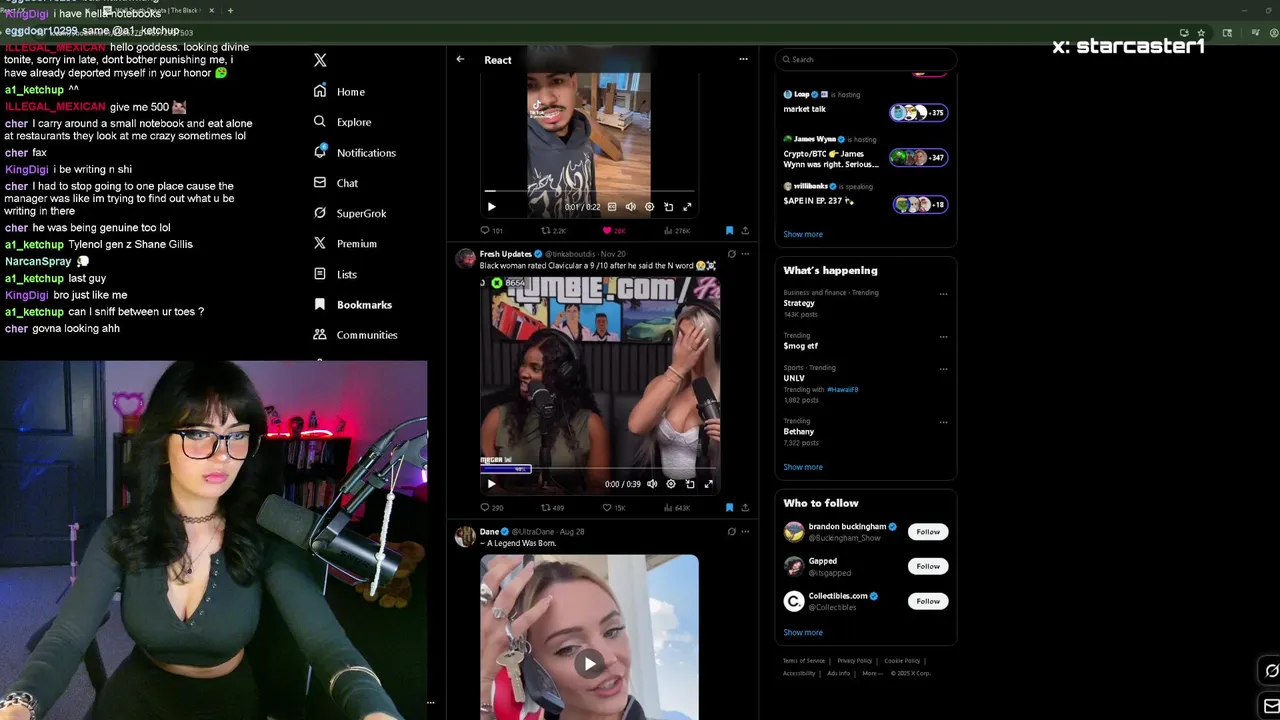Repost the post with 489 reposts

tap(553, 508)
